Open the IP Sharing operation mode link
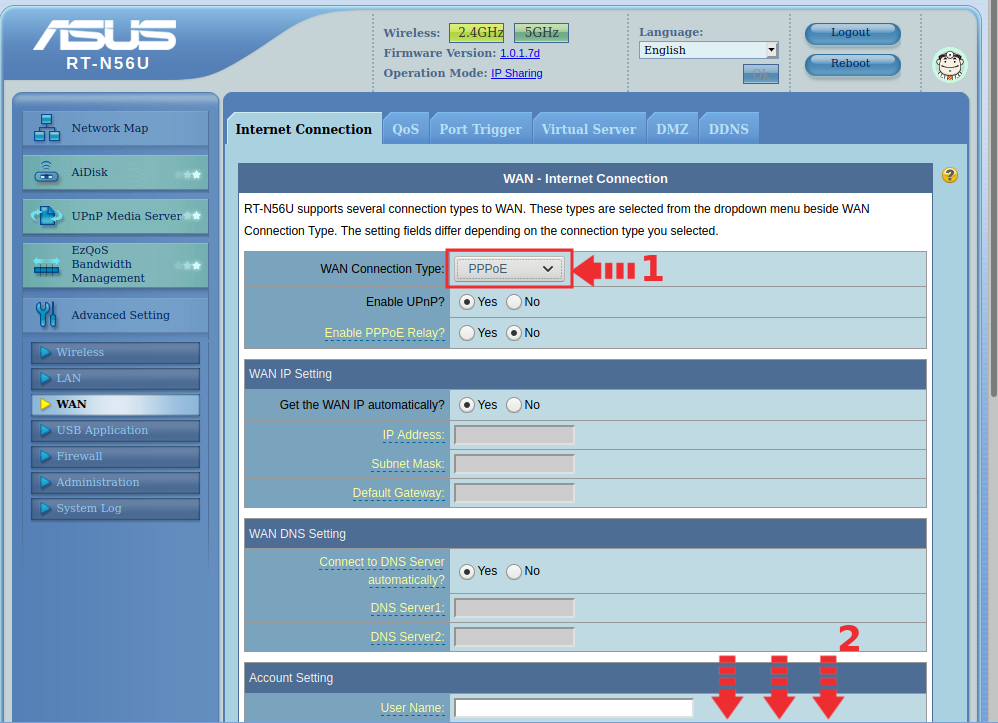Screen dimensions: 998x723 (516, 73)
